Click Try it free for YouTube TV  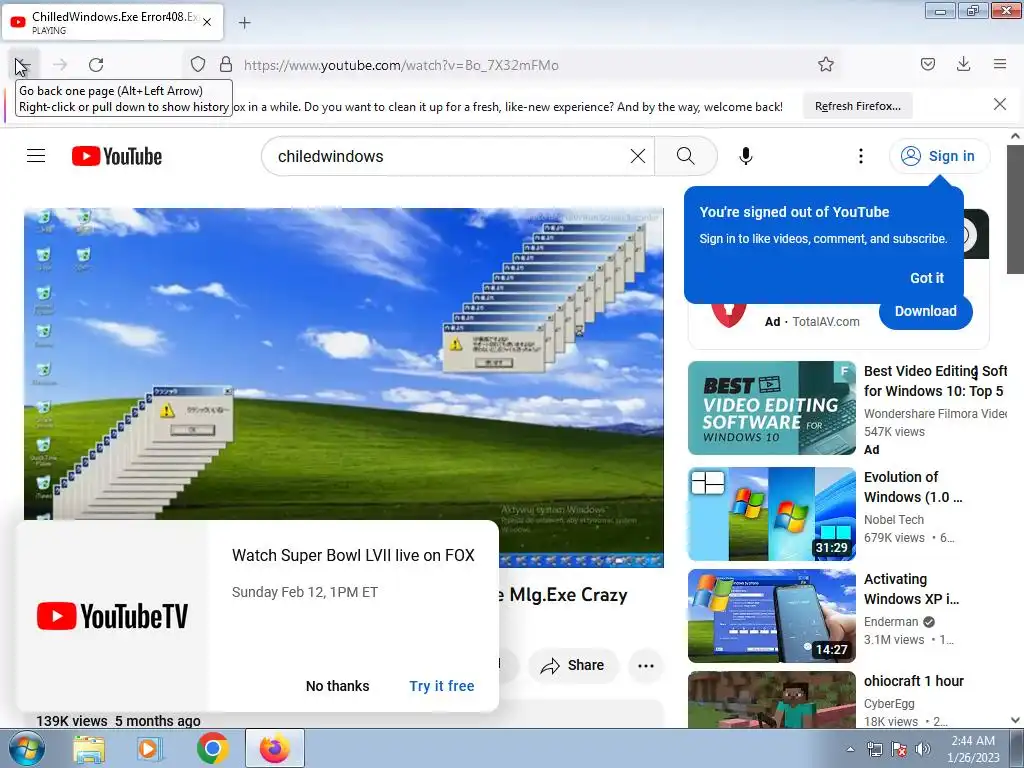tap(441, 686)
